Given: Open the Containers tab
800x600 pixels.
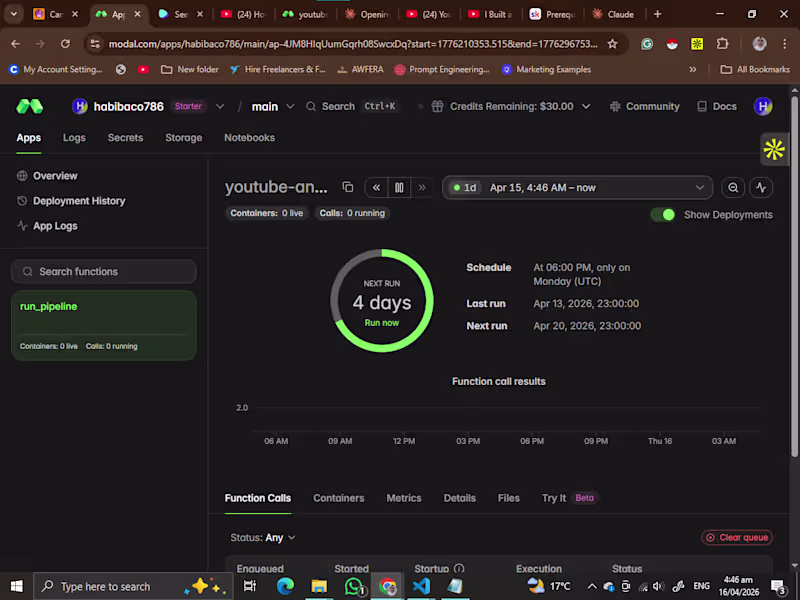Looking at the screenshot, I should click(339, 498).
